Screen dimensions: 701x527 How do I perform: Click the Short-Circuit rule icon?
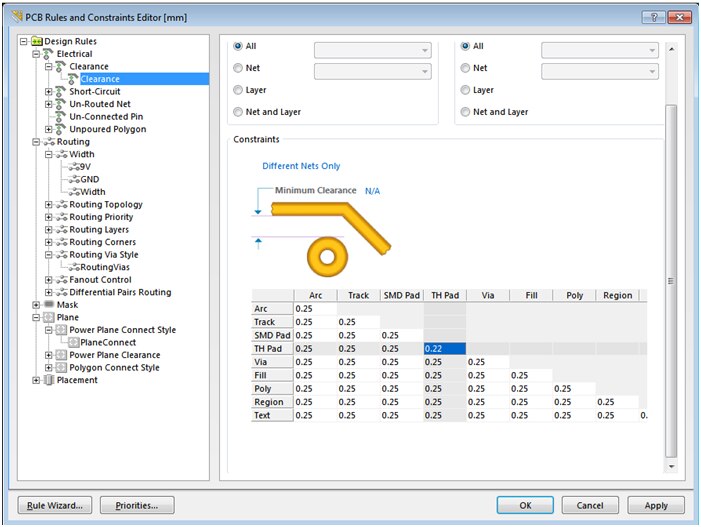[60, 92]
